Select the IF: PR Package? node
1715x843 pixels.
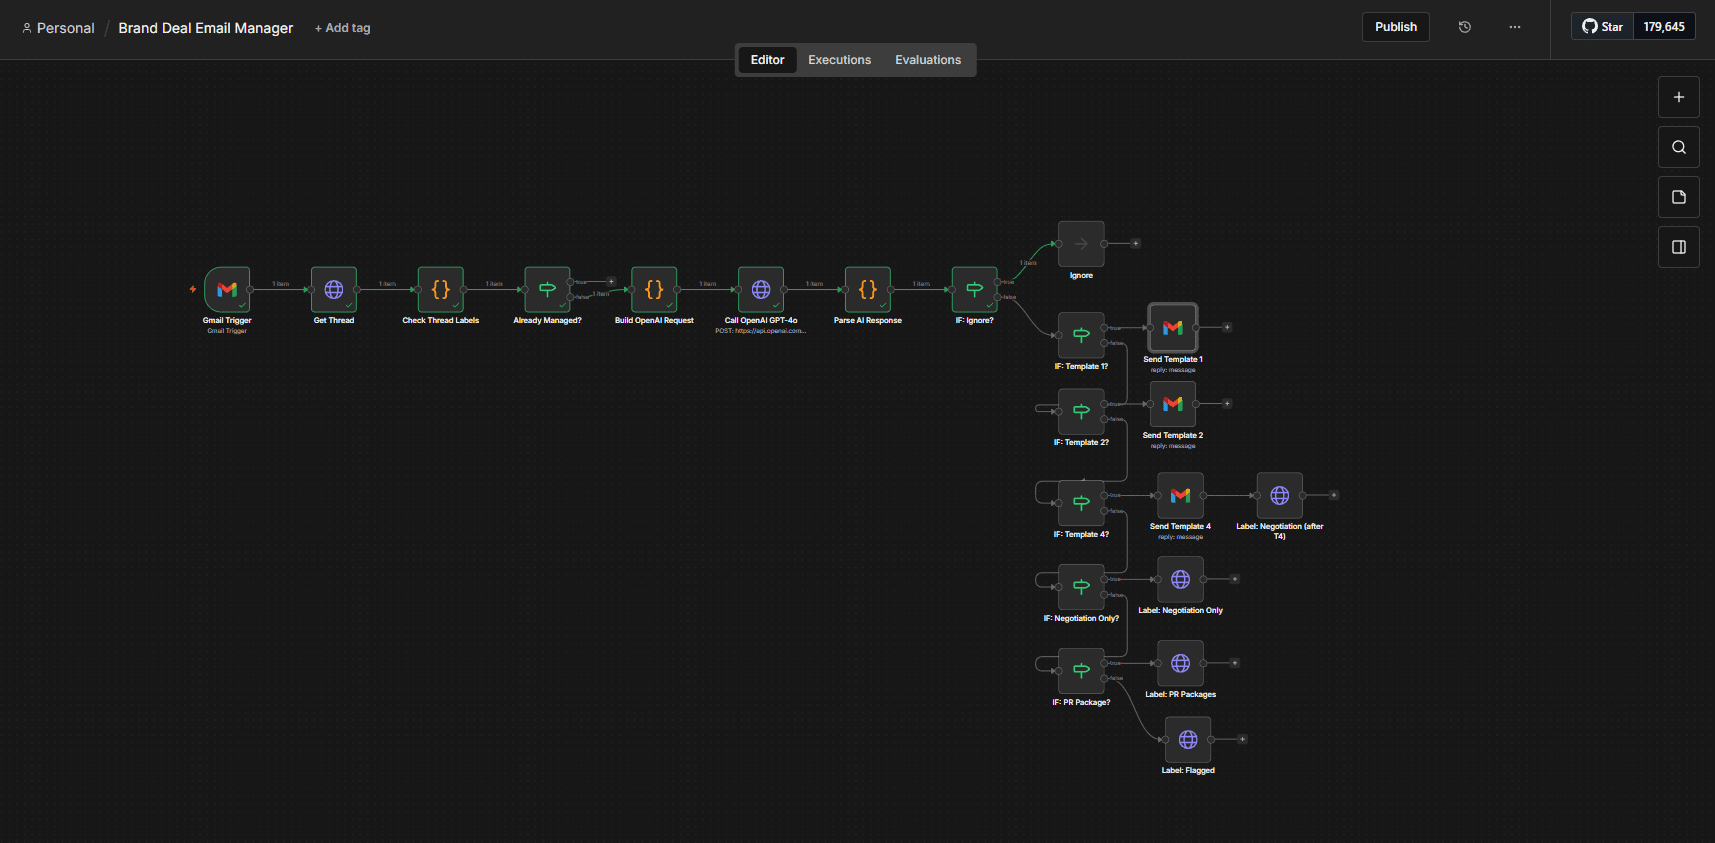coord(1081,671)
